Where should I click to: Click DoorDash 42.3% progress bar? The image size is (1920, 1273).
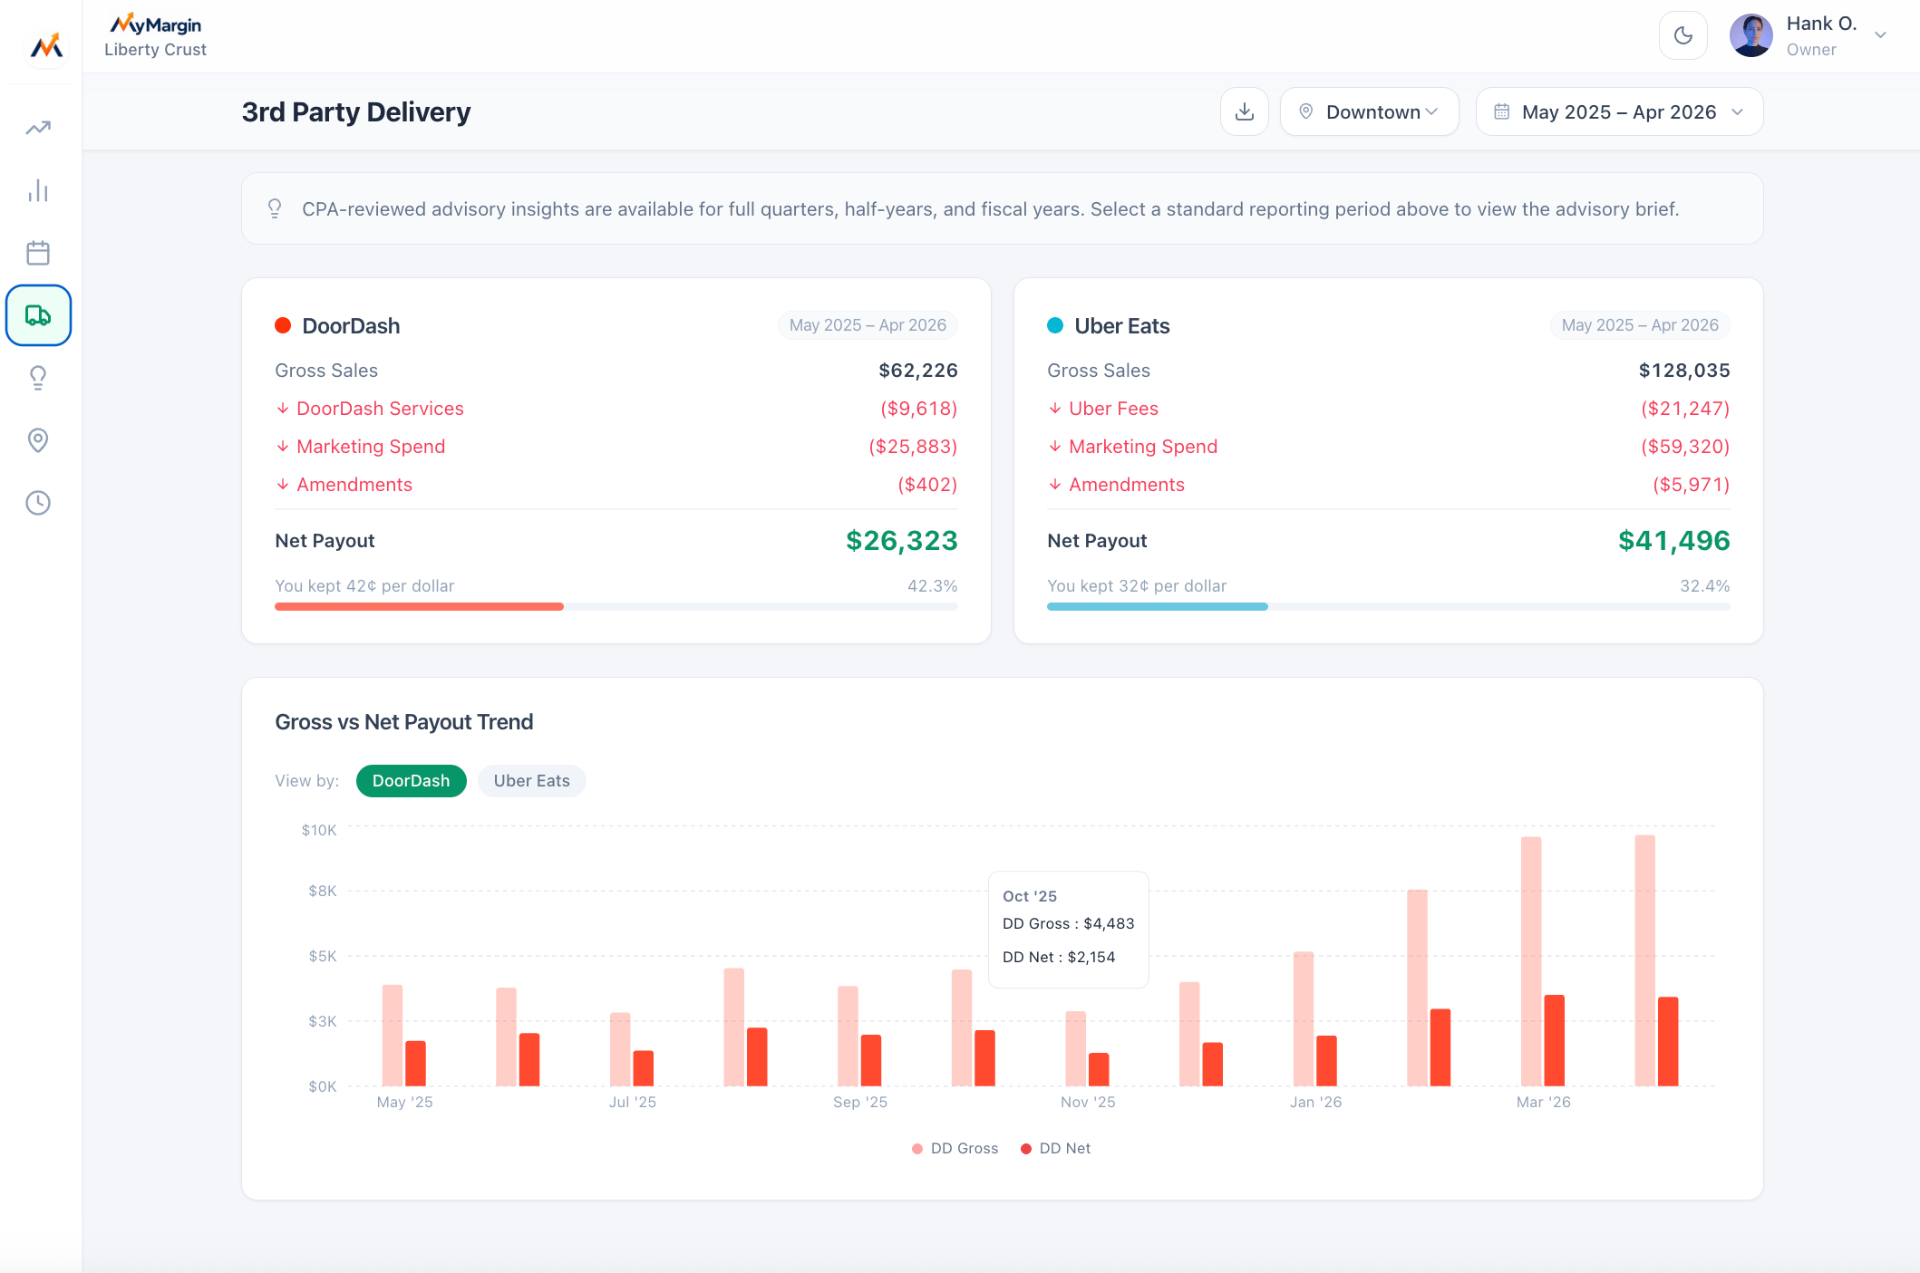click(616, 607)
